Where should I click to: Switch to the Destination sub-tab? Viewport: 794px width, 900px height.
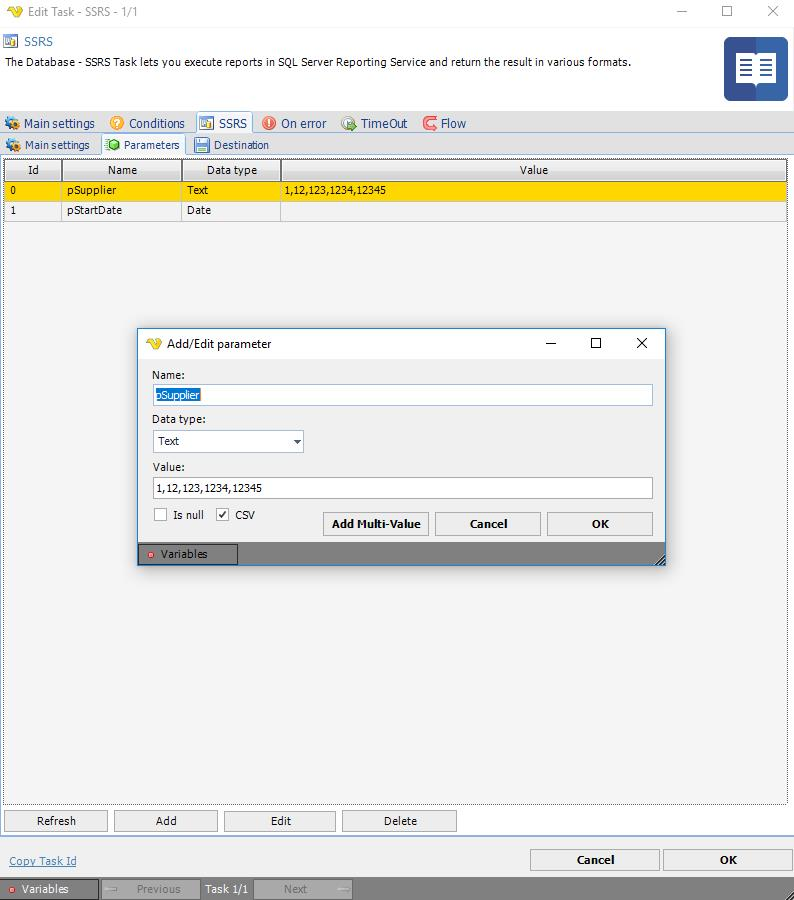coord(240,146)
